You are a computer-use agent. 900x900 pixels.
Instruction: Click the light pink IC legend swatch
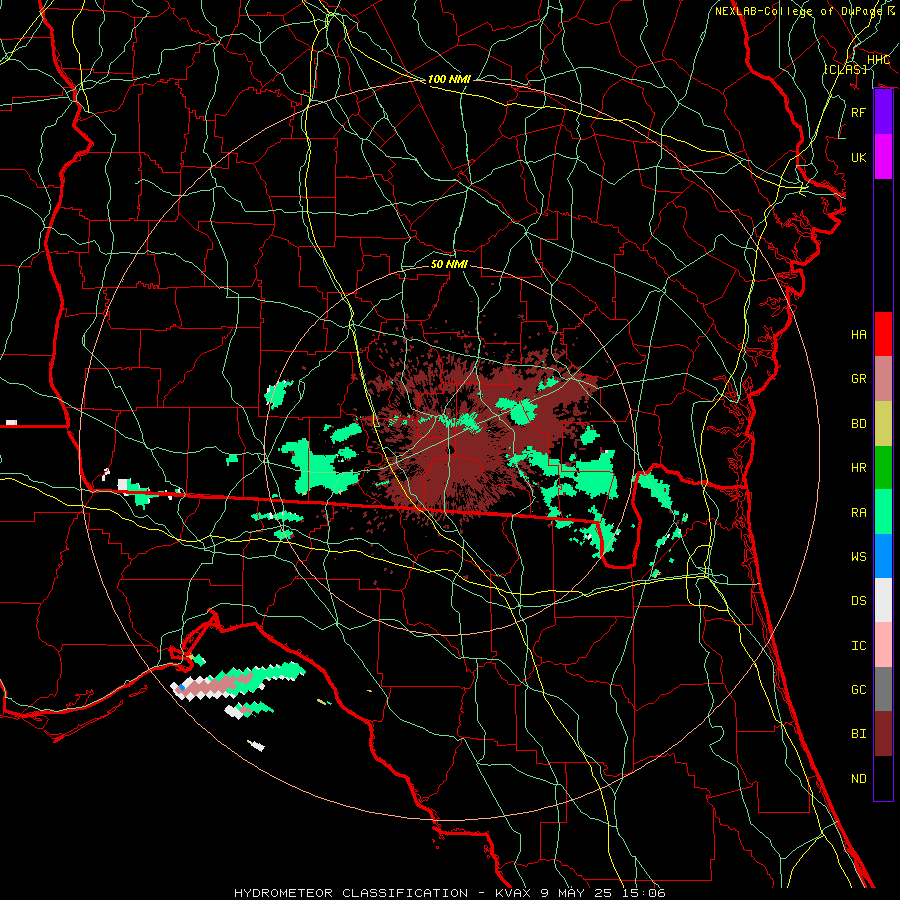pos(883,645)
